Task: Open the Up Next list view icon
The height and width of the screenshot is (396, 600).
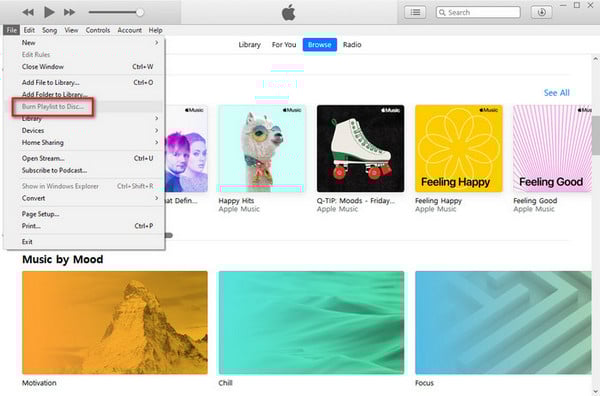Action: tap(415, 12)
